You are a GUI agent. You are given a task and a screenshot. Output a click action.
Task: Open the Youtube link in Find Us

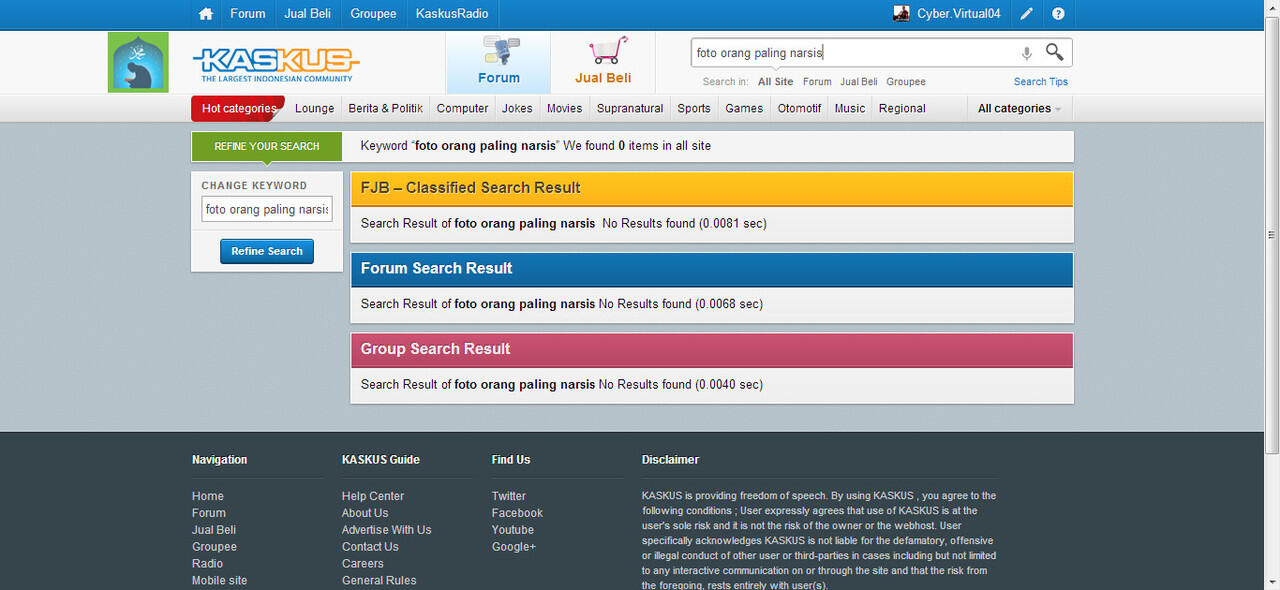[x=513, y=530]
